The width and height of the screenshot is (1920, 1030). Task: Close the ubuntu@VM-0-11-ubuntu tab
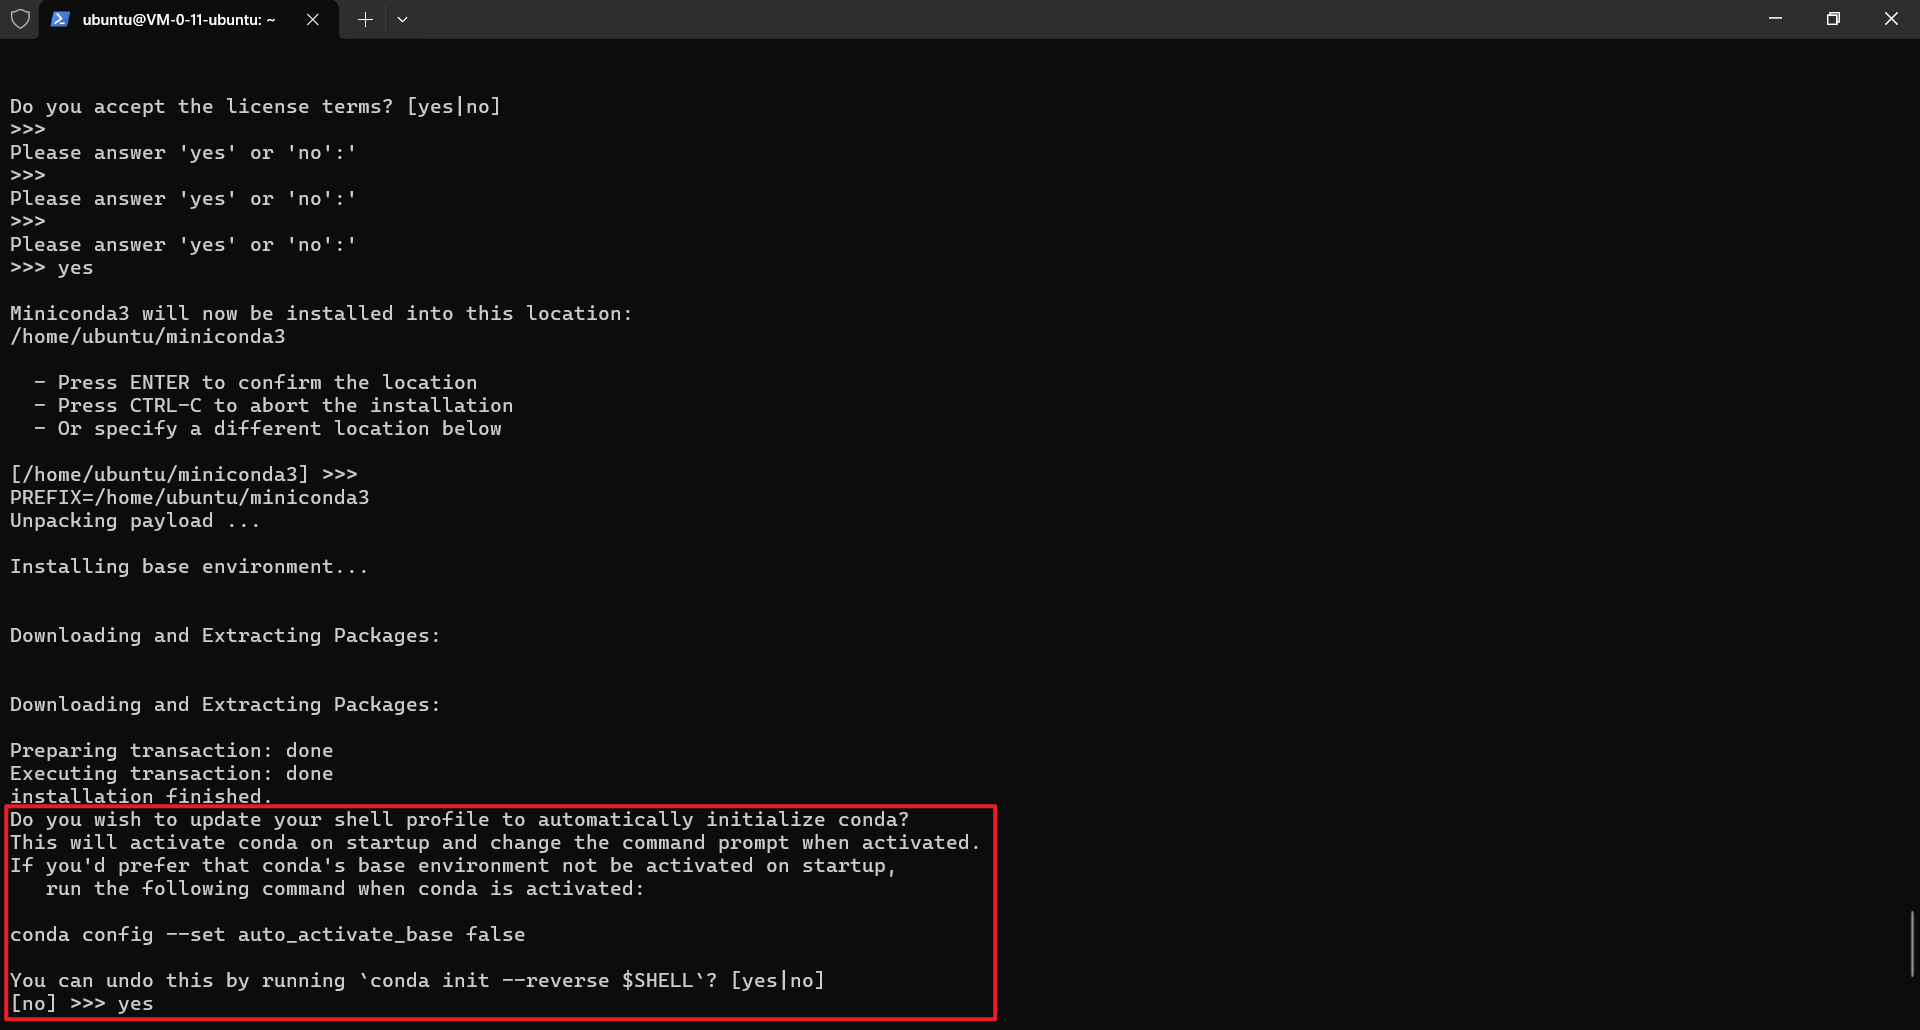point(313,19)
